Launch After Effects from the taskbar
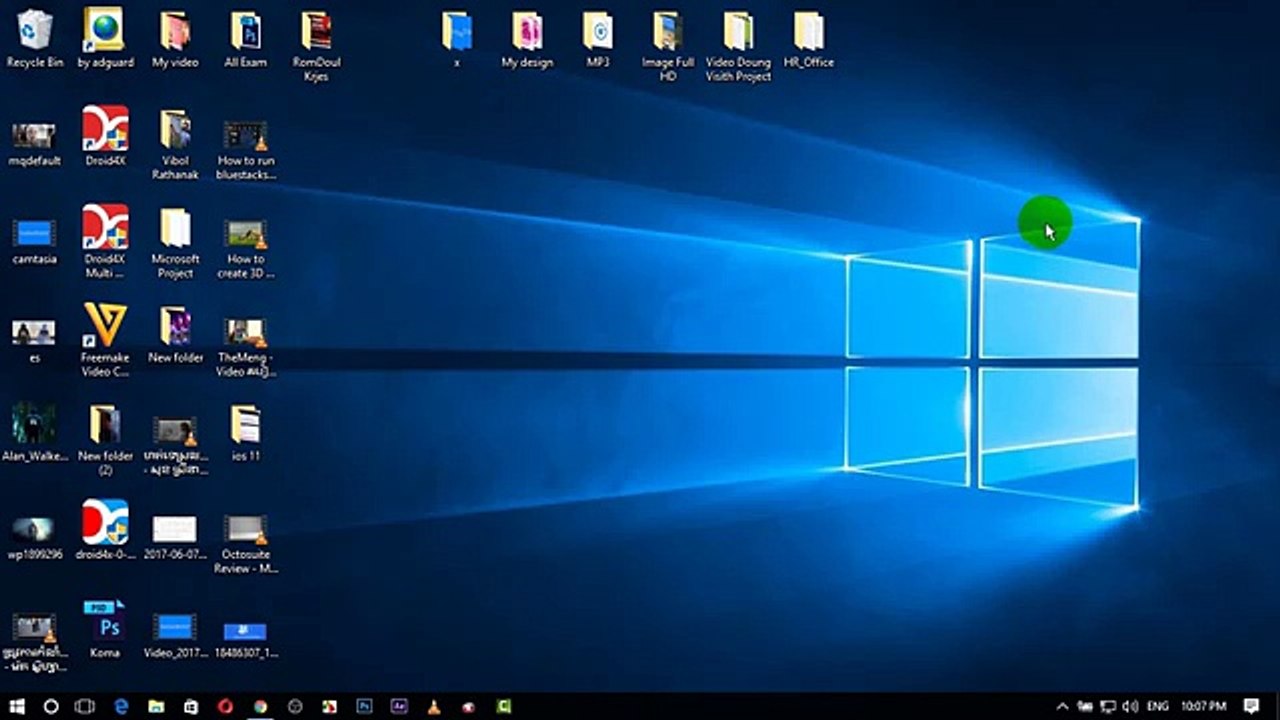1280x720 pixels. [399, 706]
